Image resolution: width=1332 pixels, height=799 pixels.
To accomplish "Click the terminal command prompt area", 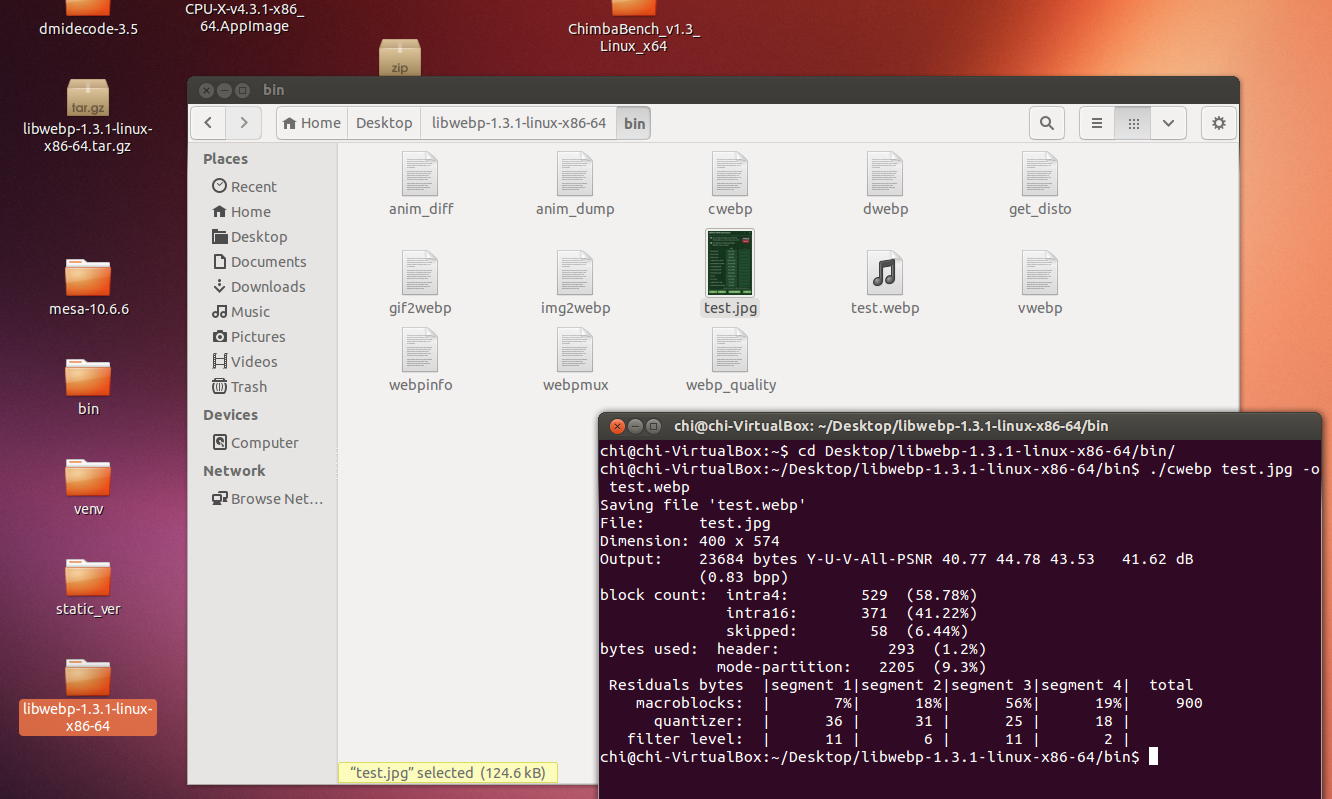I will (x=1153, y=757).
